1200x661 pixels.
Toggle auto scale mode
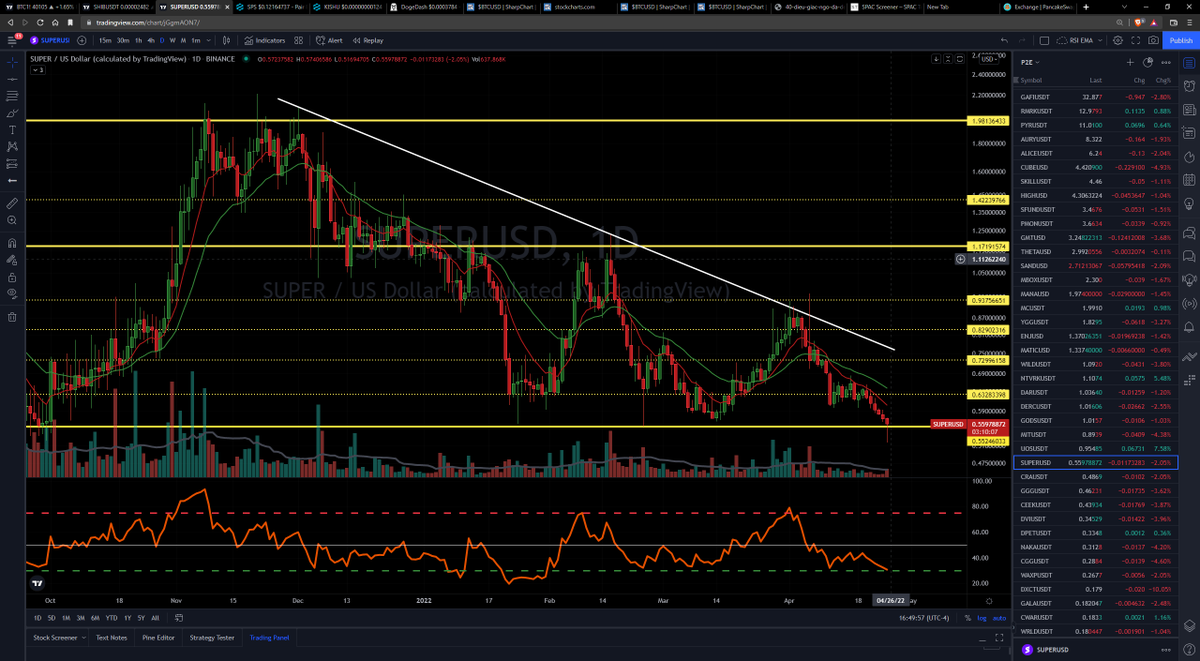pyautogui.click(x=998, y=618)
